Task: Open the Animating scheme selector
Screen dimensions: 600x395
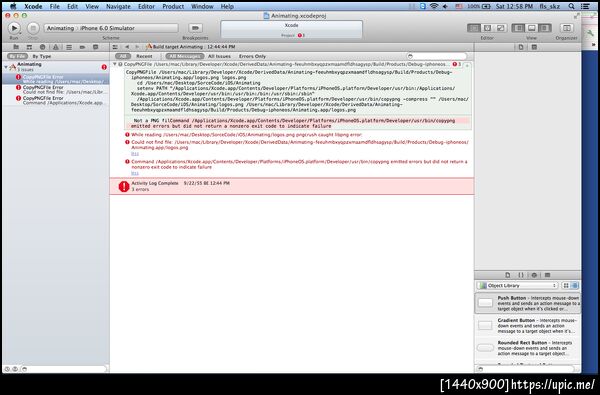Action: (111, 28)
